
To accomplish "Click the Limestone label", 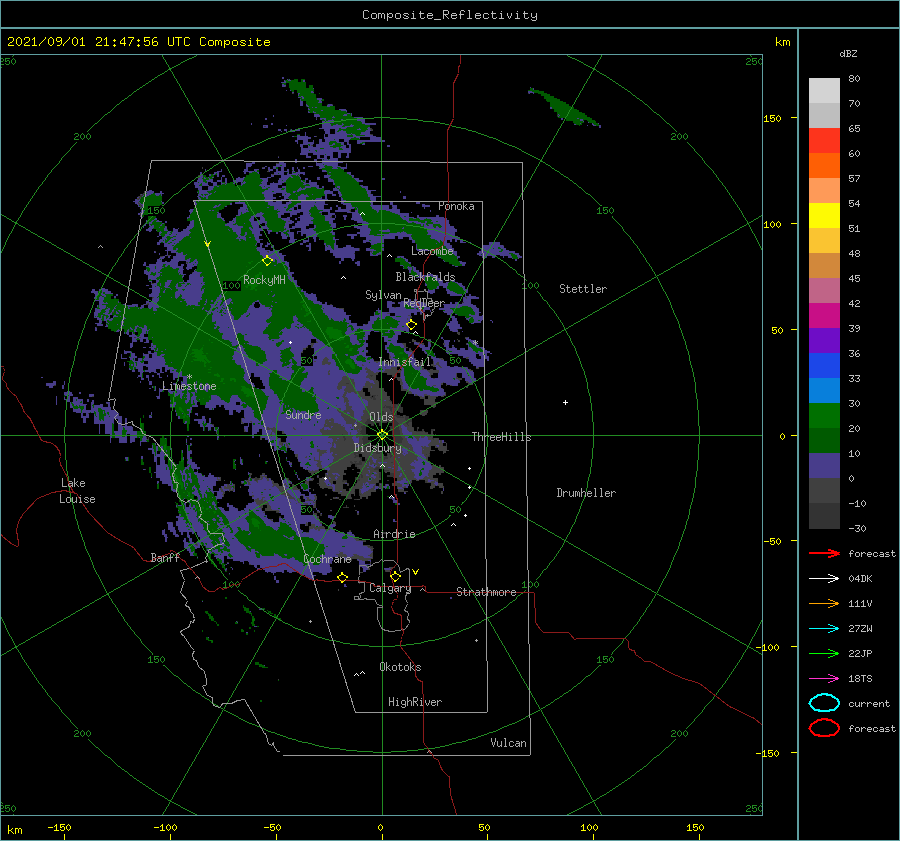I will (x=189, y=386).
